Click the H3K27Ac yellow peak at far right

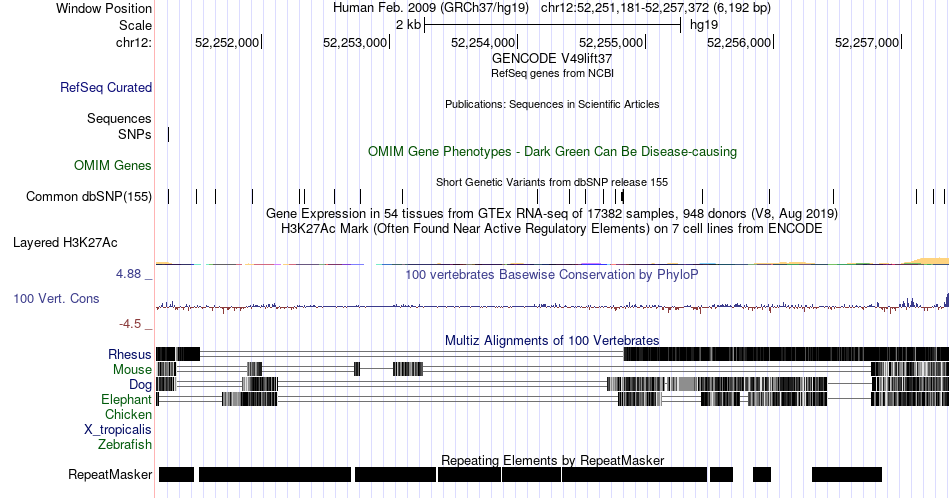click(x=927, y=261)
